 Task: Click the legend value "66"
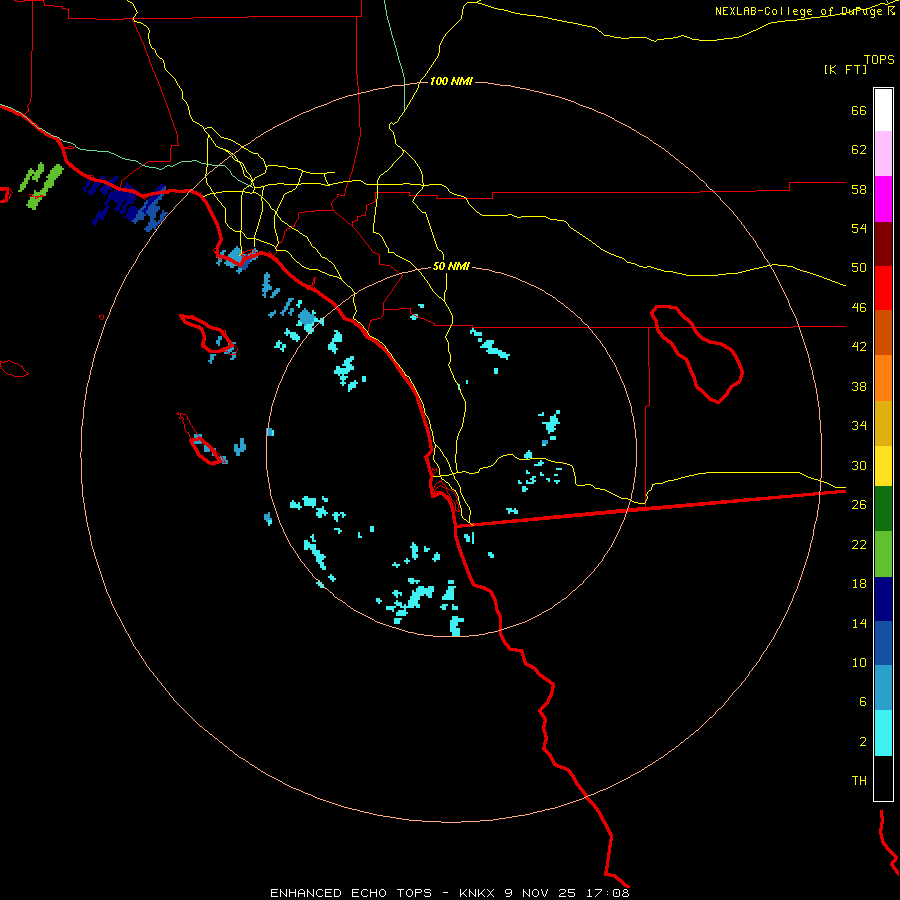click(859, 111)
